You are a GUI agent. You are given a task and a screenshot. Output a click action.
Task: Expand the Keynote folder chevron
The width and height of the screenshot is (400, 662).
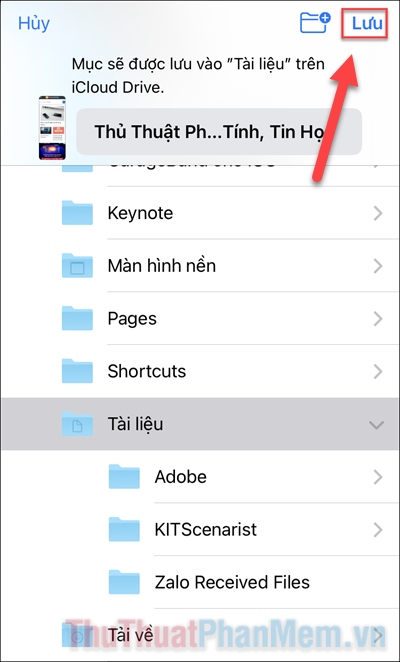(x=378, y=213)
